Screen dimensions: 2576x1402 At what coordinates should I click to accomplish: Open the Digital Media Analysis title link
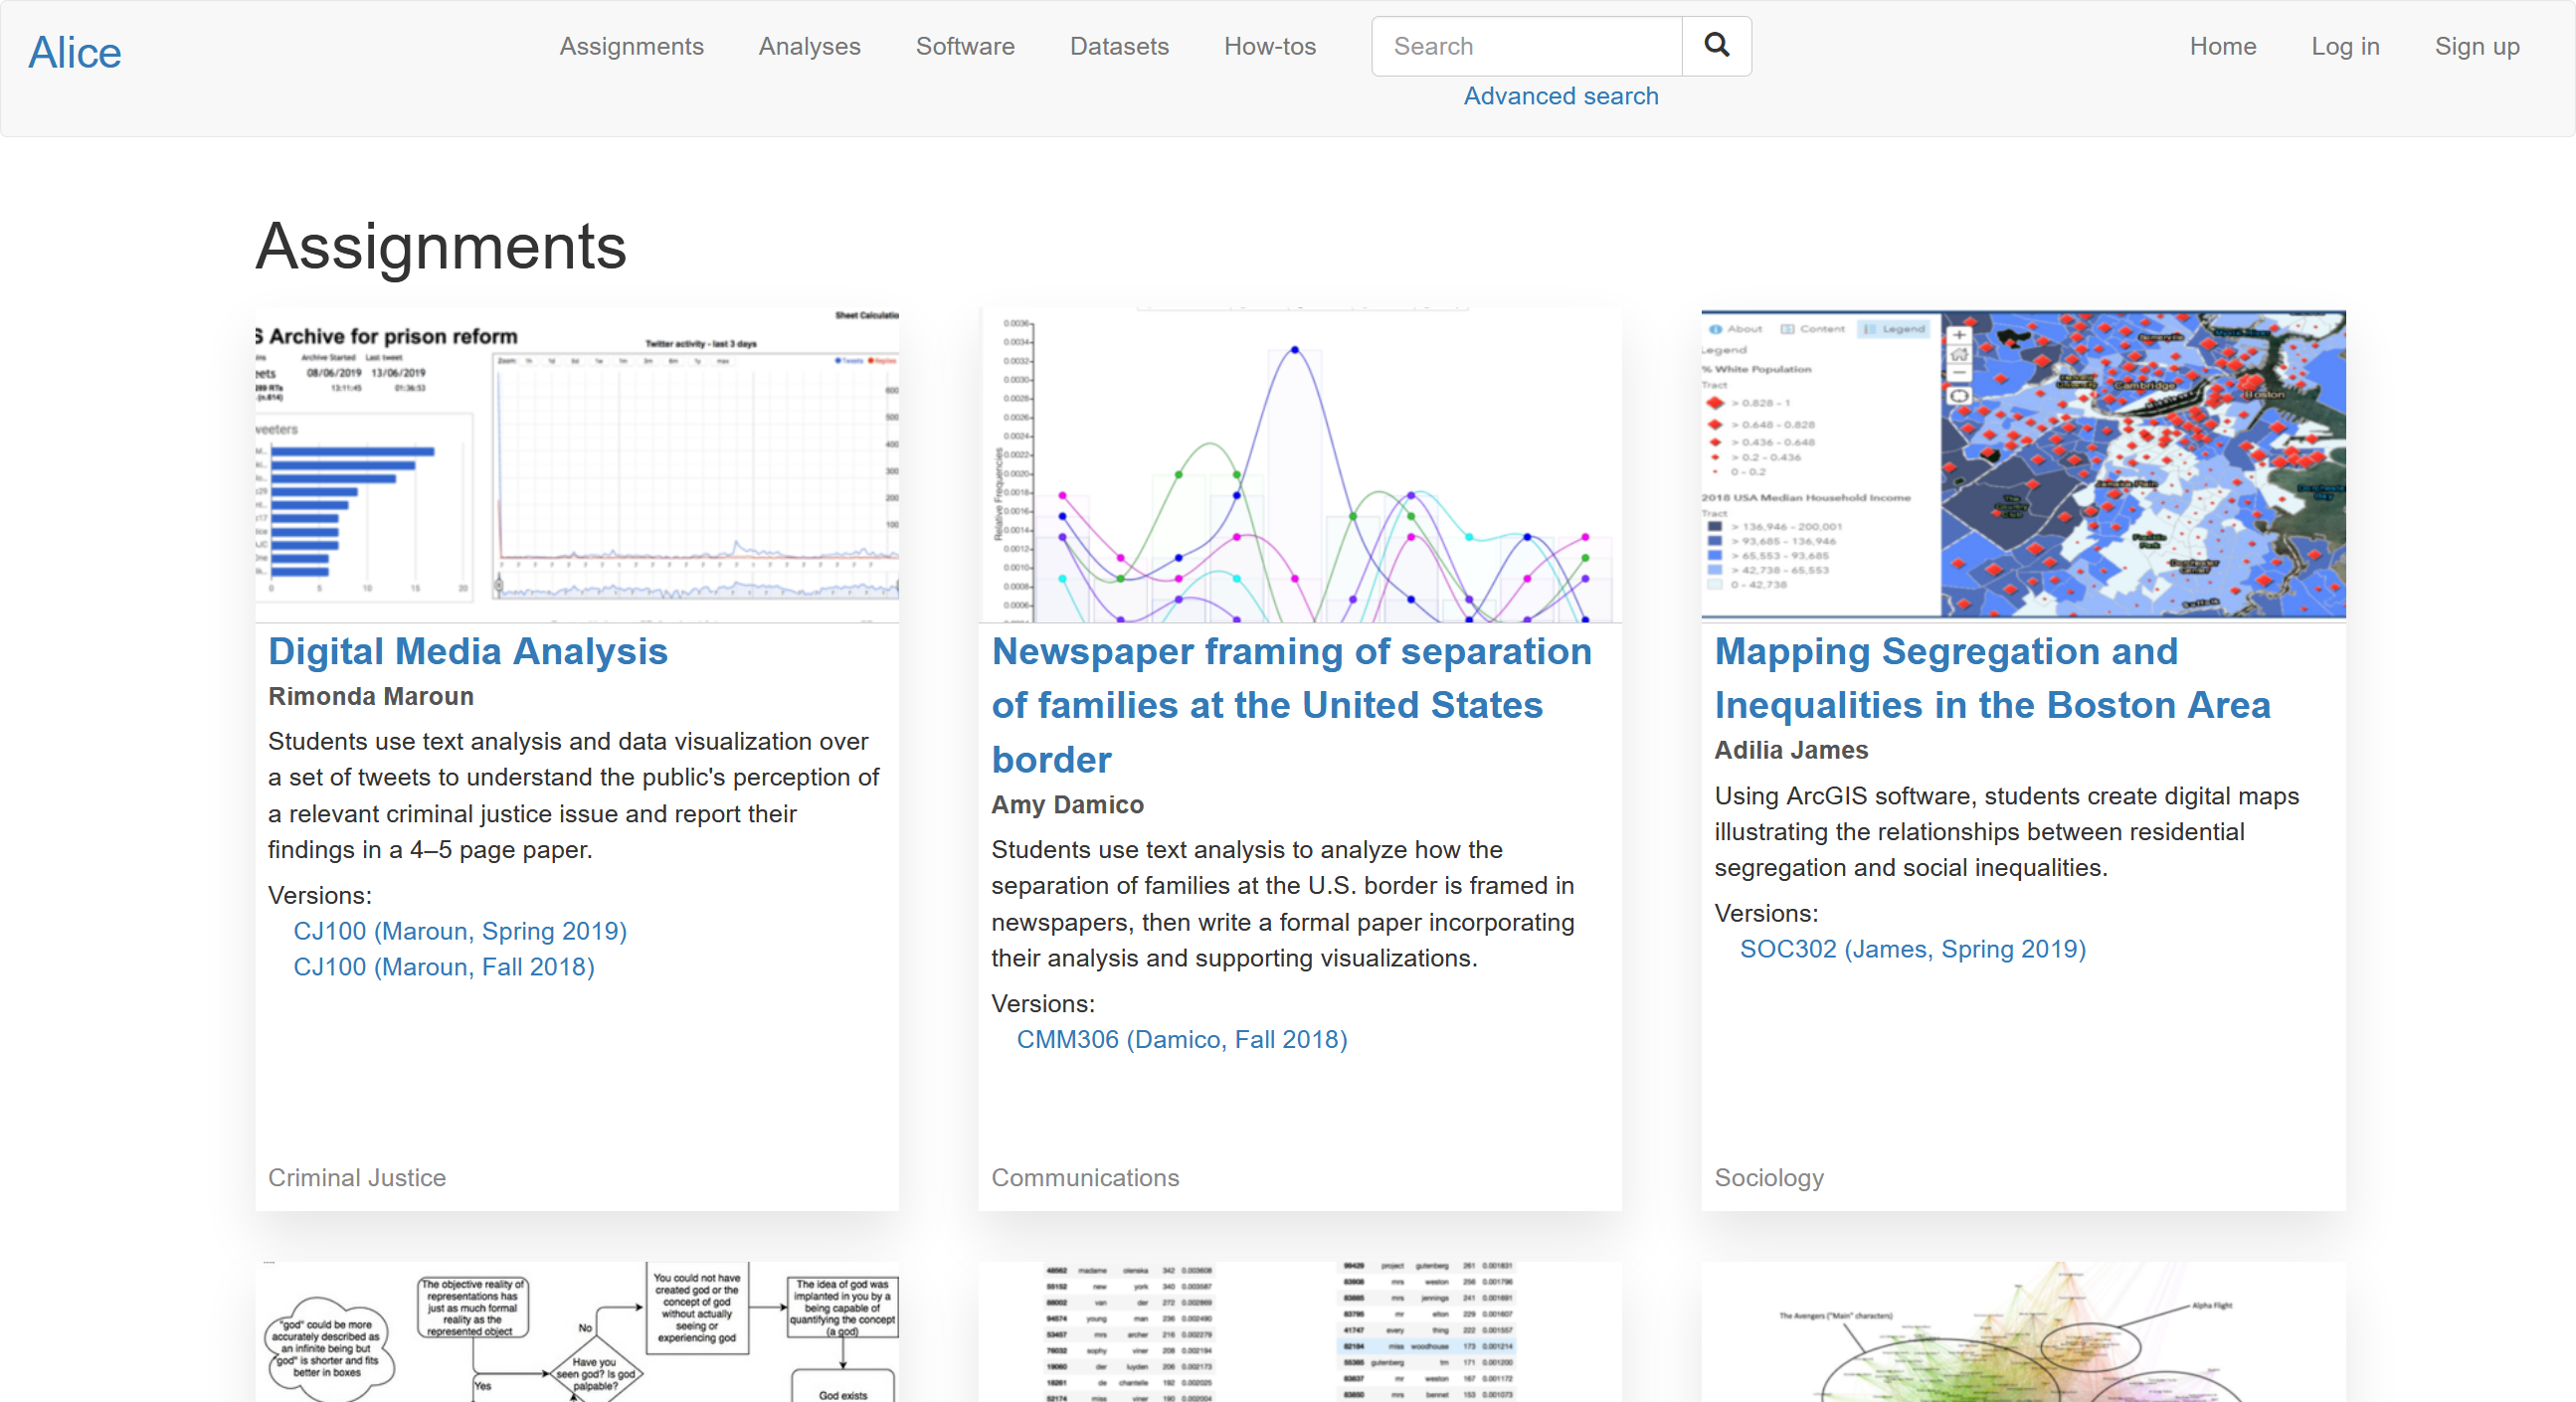(467, 651)
